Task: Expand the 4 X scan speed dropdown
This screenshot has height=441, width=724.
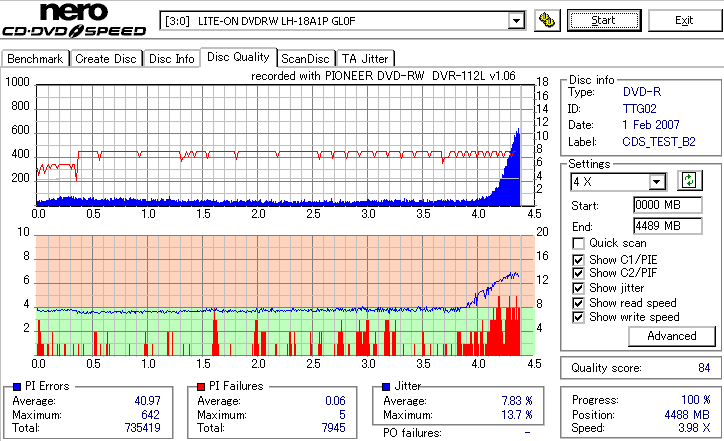Action: [656, 182]
